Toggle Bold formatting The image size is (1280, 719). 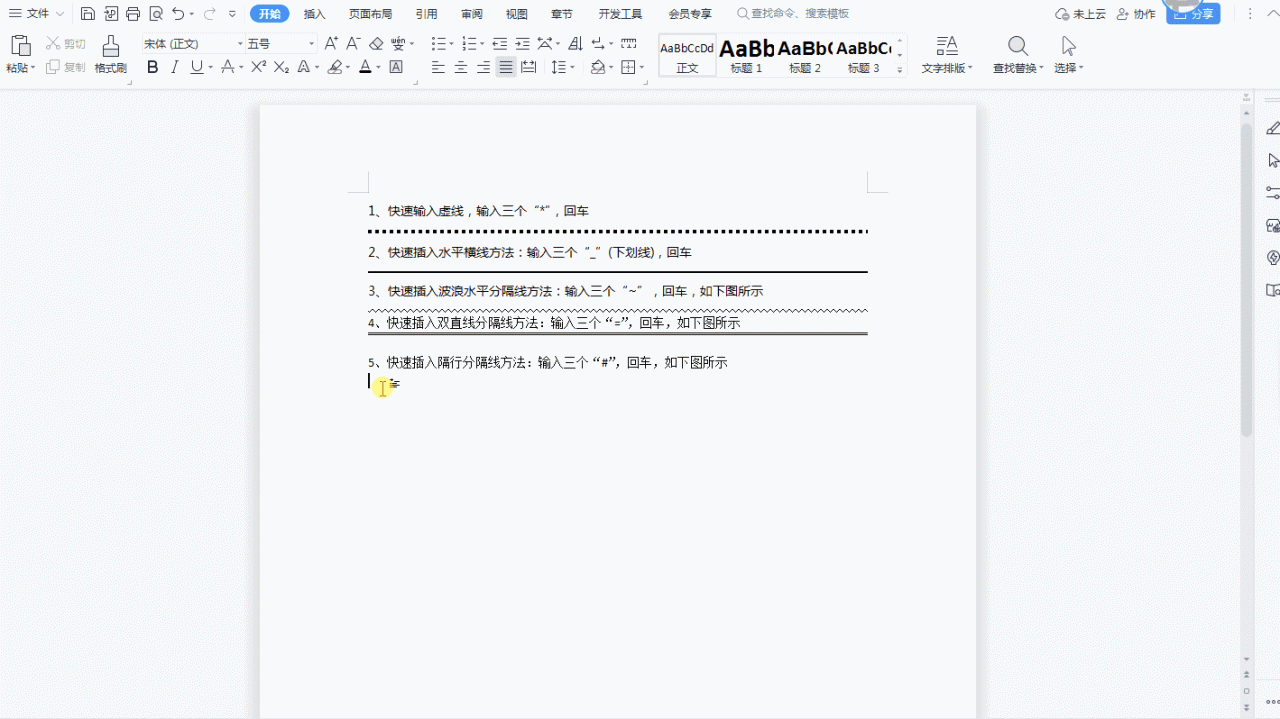(152, 67)
